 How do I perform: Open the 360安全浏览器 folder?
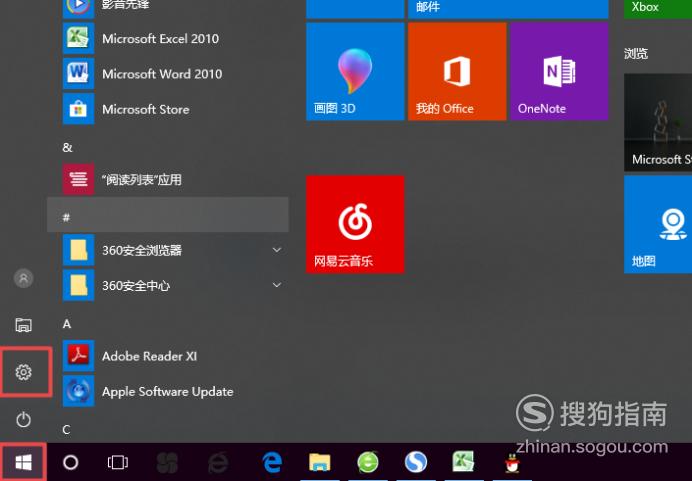[168, 250]
